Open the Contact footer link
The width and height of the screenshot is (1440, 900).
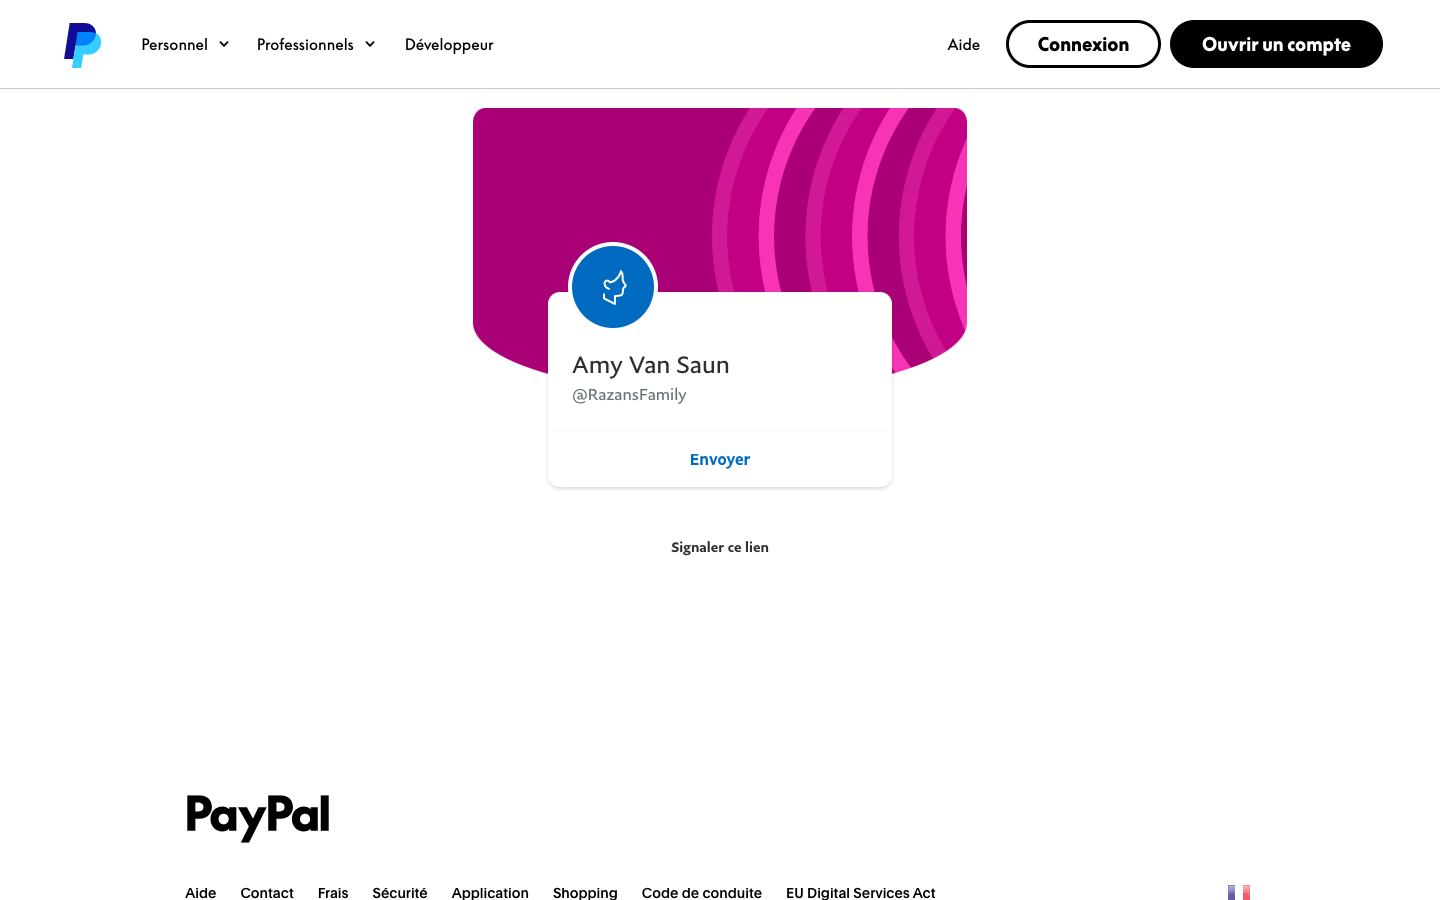tap(267, 892)
